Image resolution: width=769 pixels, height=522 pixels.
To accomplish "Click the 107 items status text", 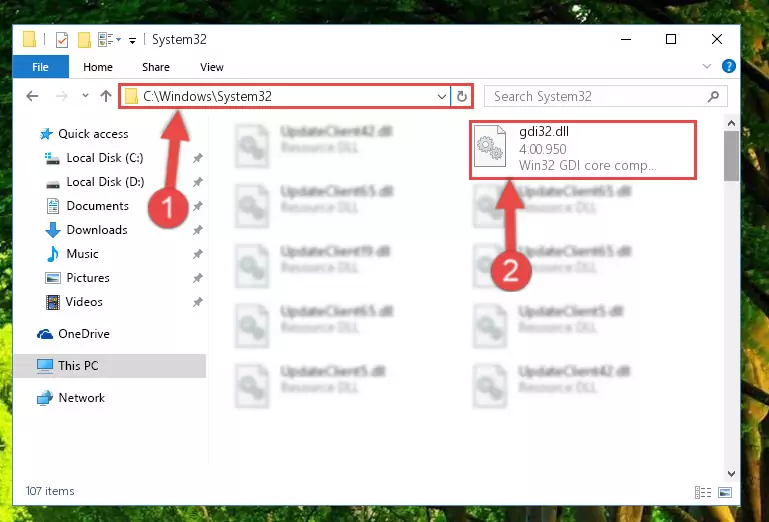I will (x=50, y=491).
